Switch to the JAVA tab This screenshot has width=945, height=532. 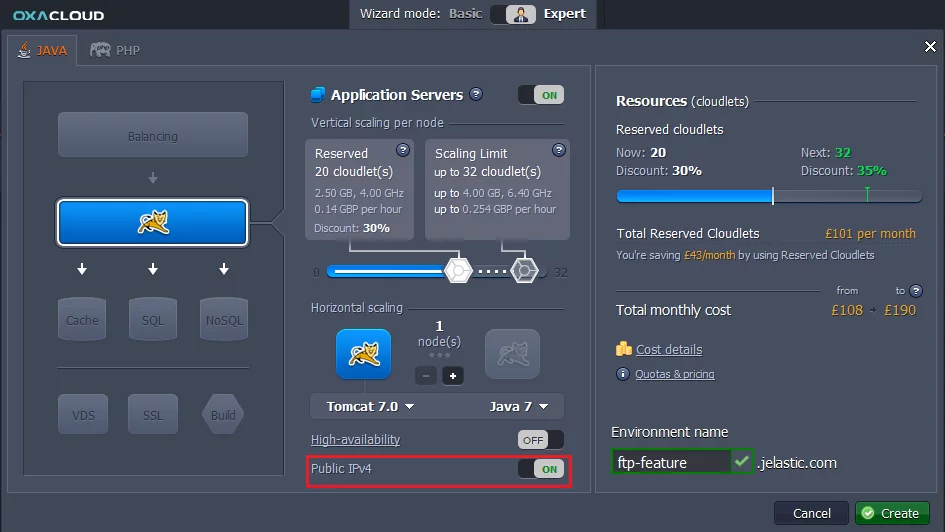[42, 51]
